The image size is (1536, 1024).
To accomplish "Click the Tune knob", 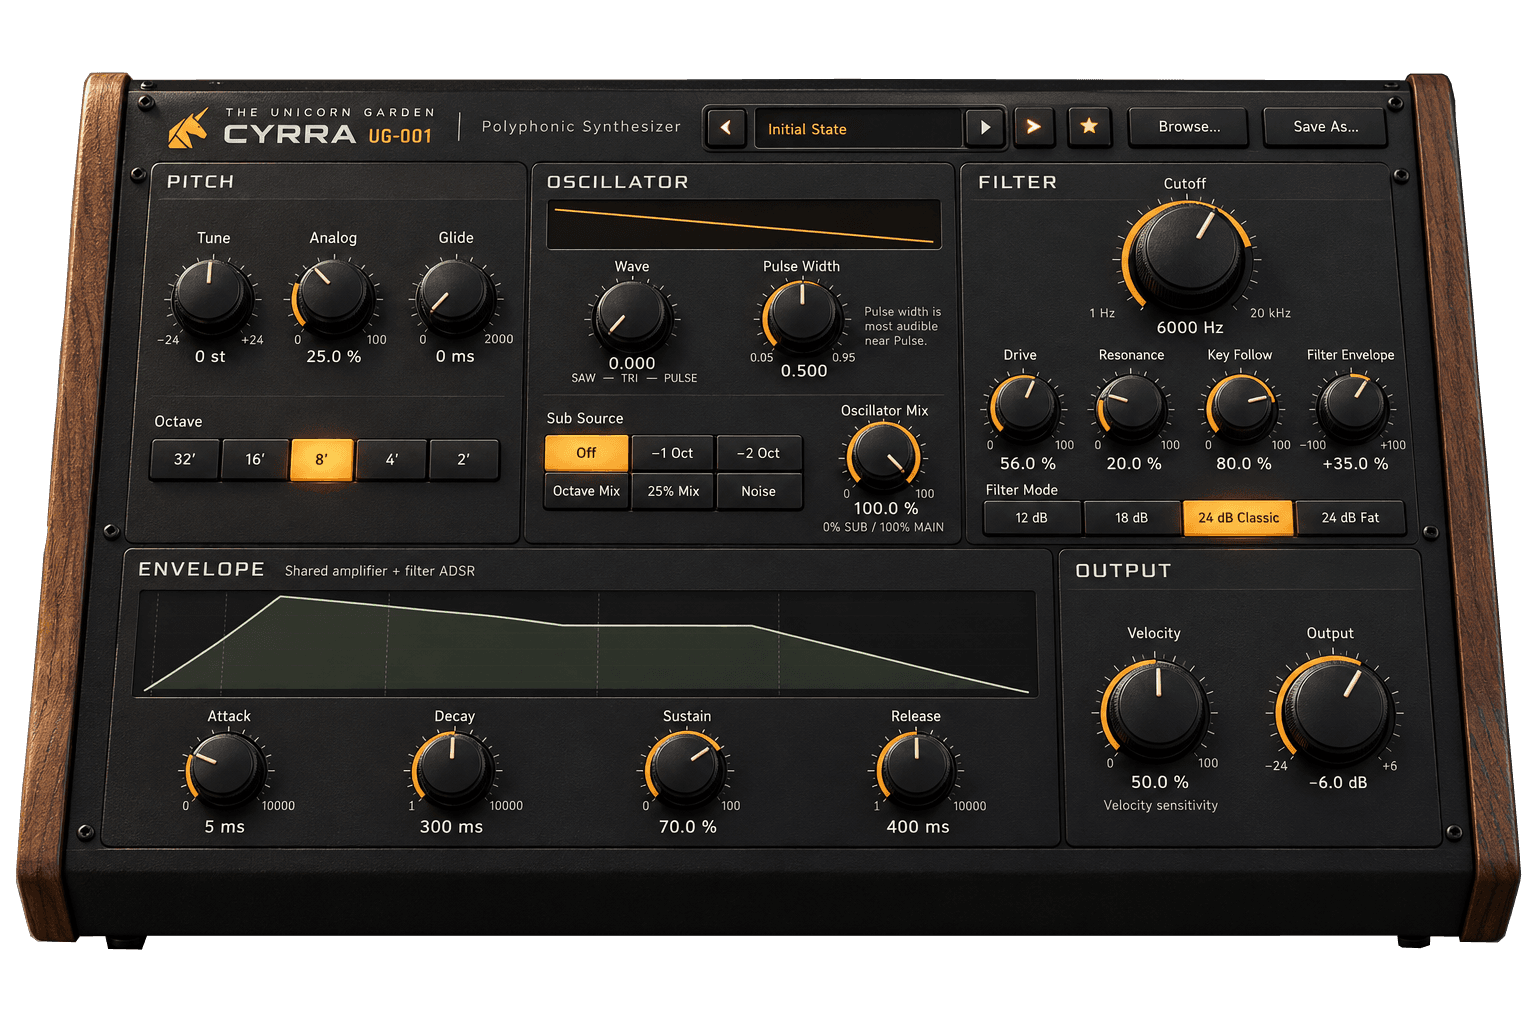I will point(212,296).
